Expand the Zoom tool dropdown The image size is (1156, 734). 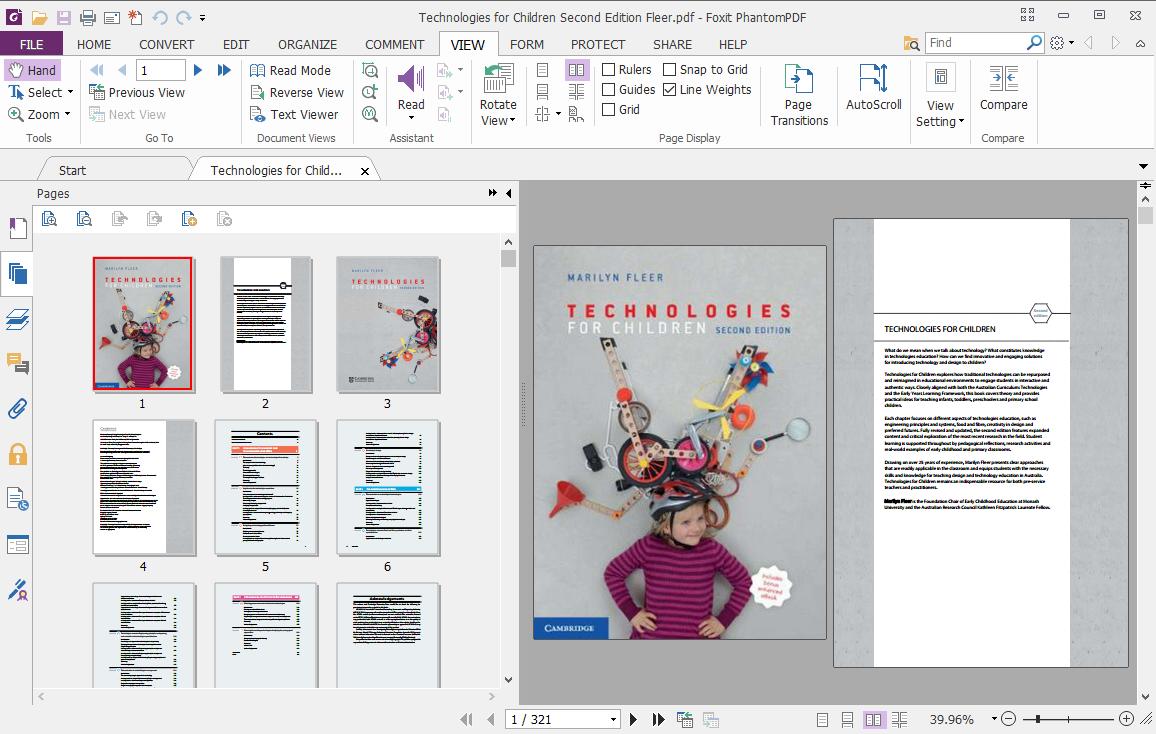68,114
